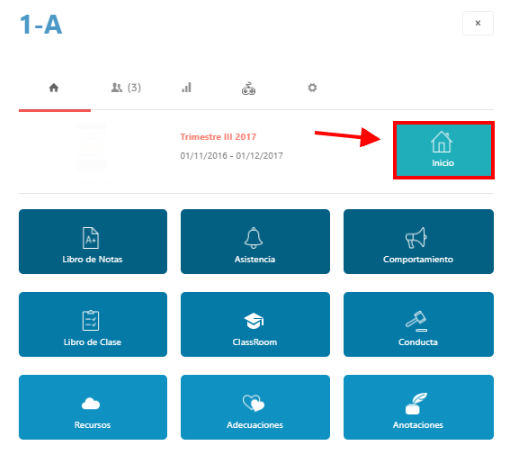Open Conducta gavel tile
Screen dimensions: 505x456
click(418, 324)
